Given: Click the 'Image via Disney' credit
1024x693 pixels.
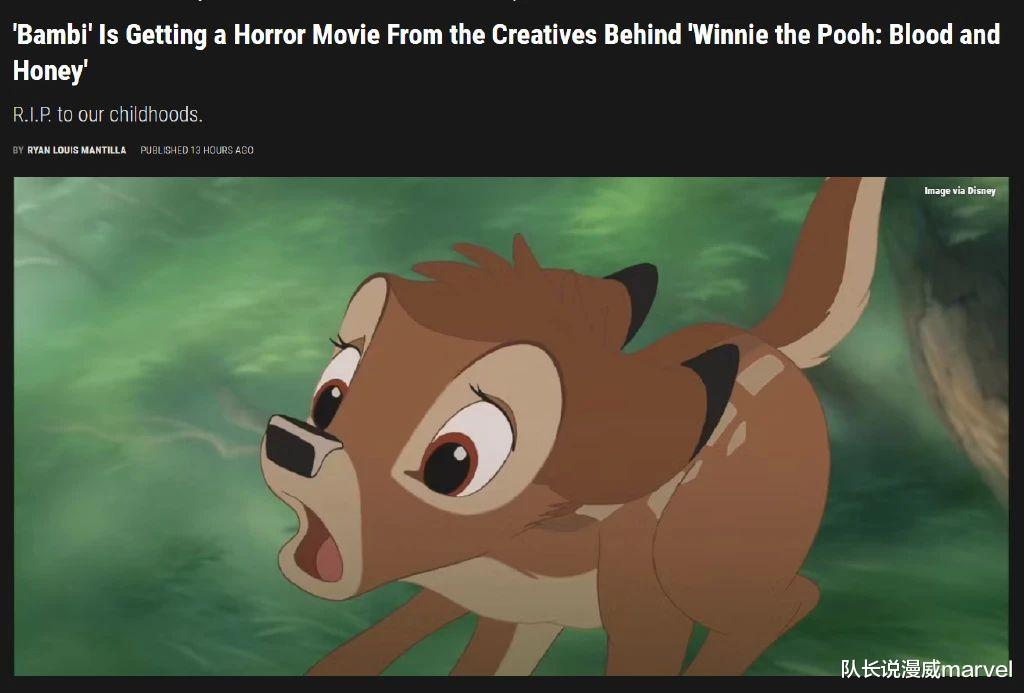Looking at the screenshot, I should (x=959, y=191).
